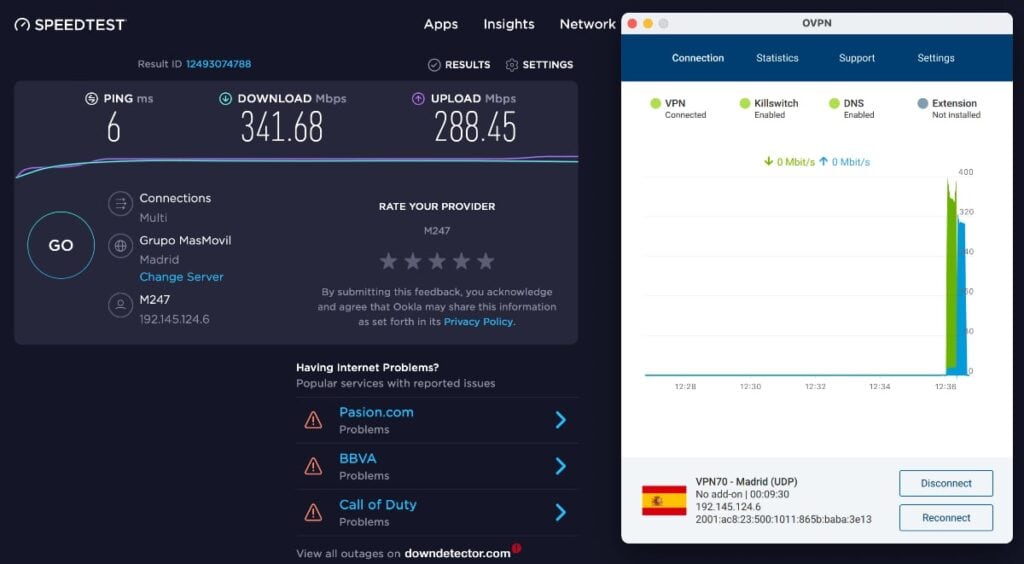Open the Call of Duty outage link
1024x564 pixels.
tap(377, 505)
